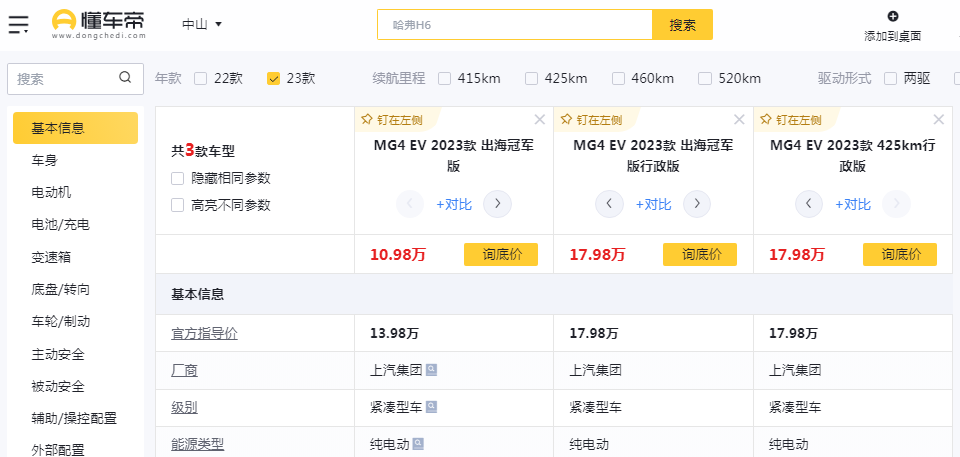Move 出海冠军版行政版 column right with arrow

coord(697,204)
